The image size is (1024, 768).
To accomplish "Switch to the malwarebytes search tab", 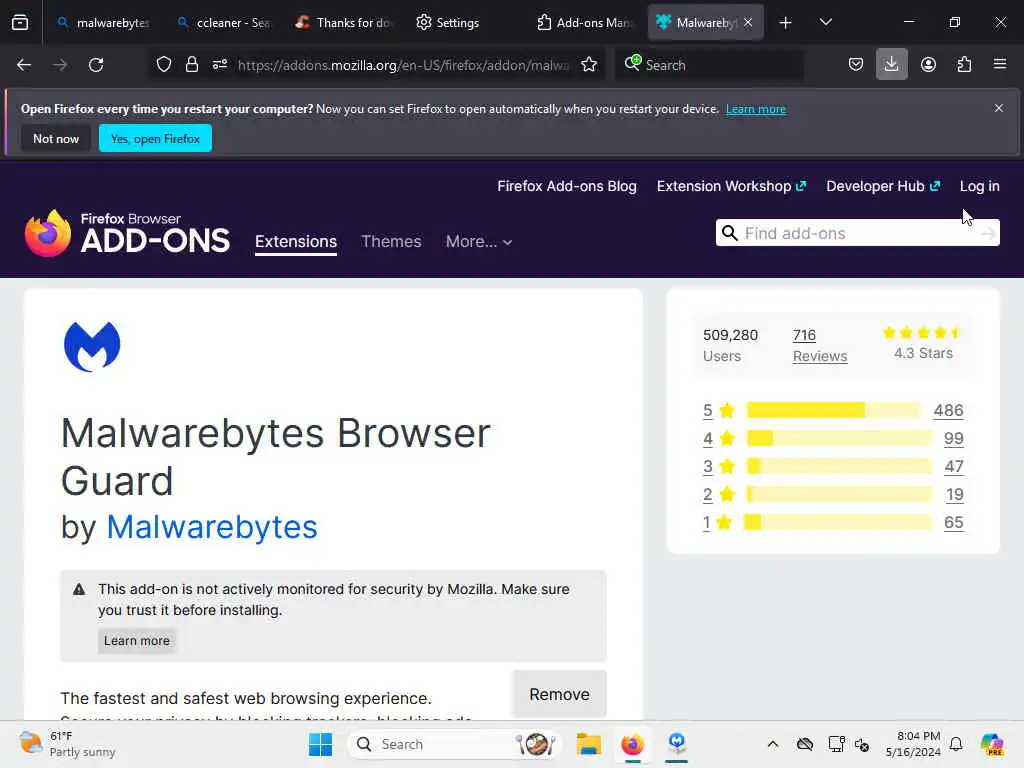I will [103, 23].
